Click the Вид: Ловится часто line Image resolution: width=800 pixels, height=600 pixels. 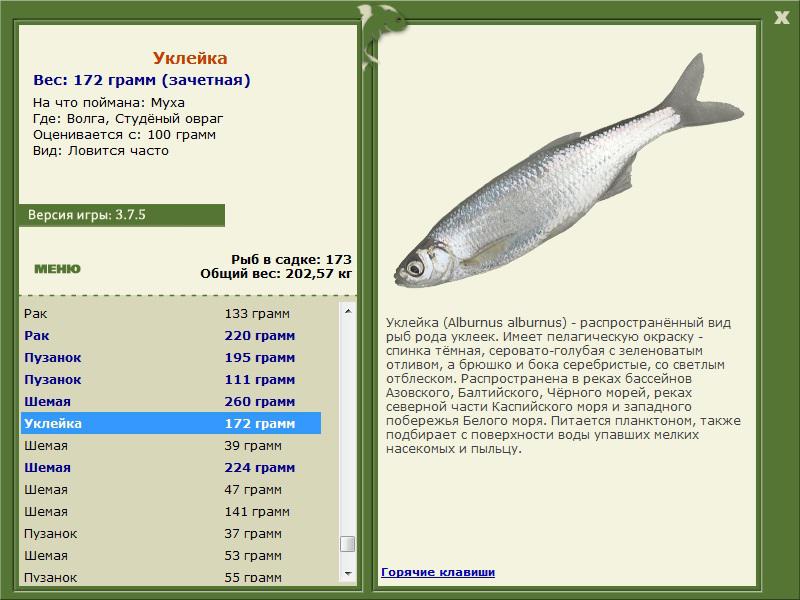101,151
